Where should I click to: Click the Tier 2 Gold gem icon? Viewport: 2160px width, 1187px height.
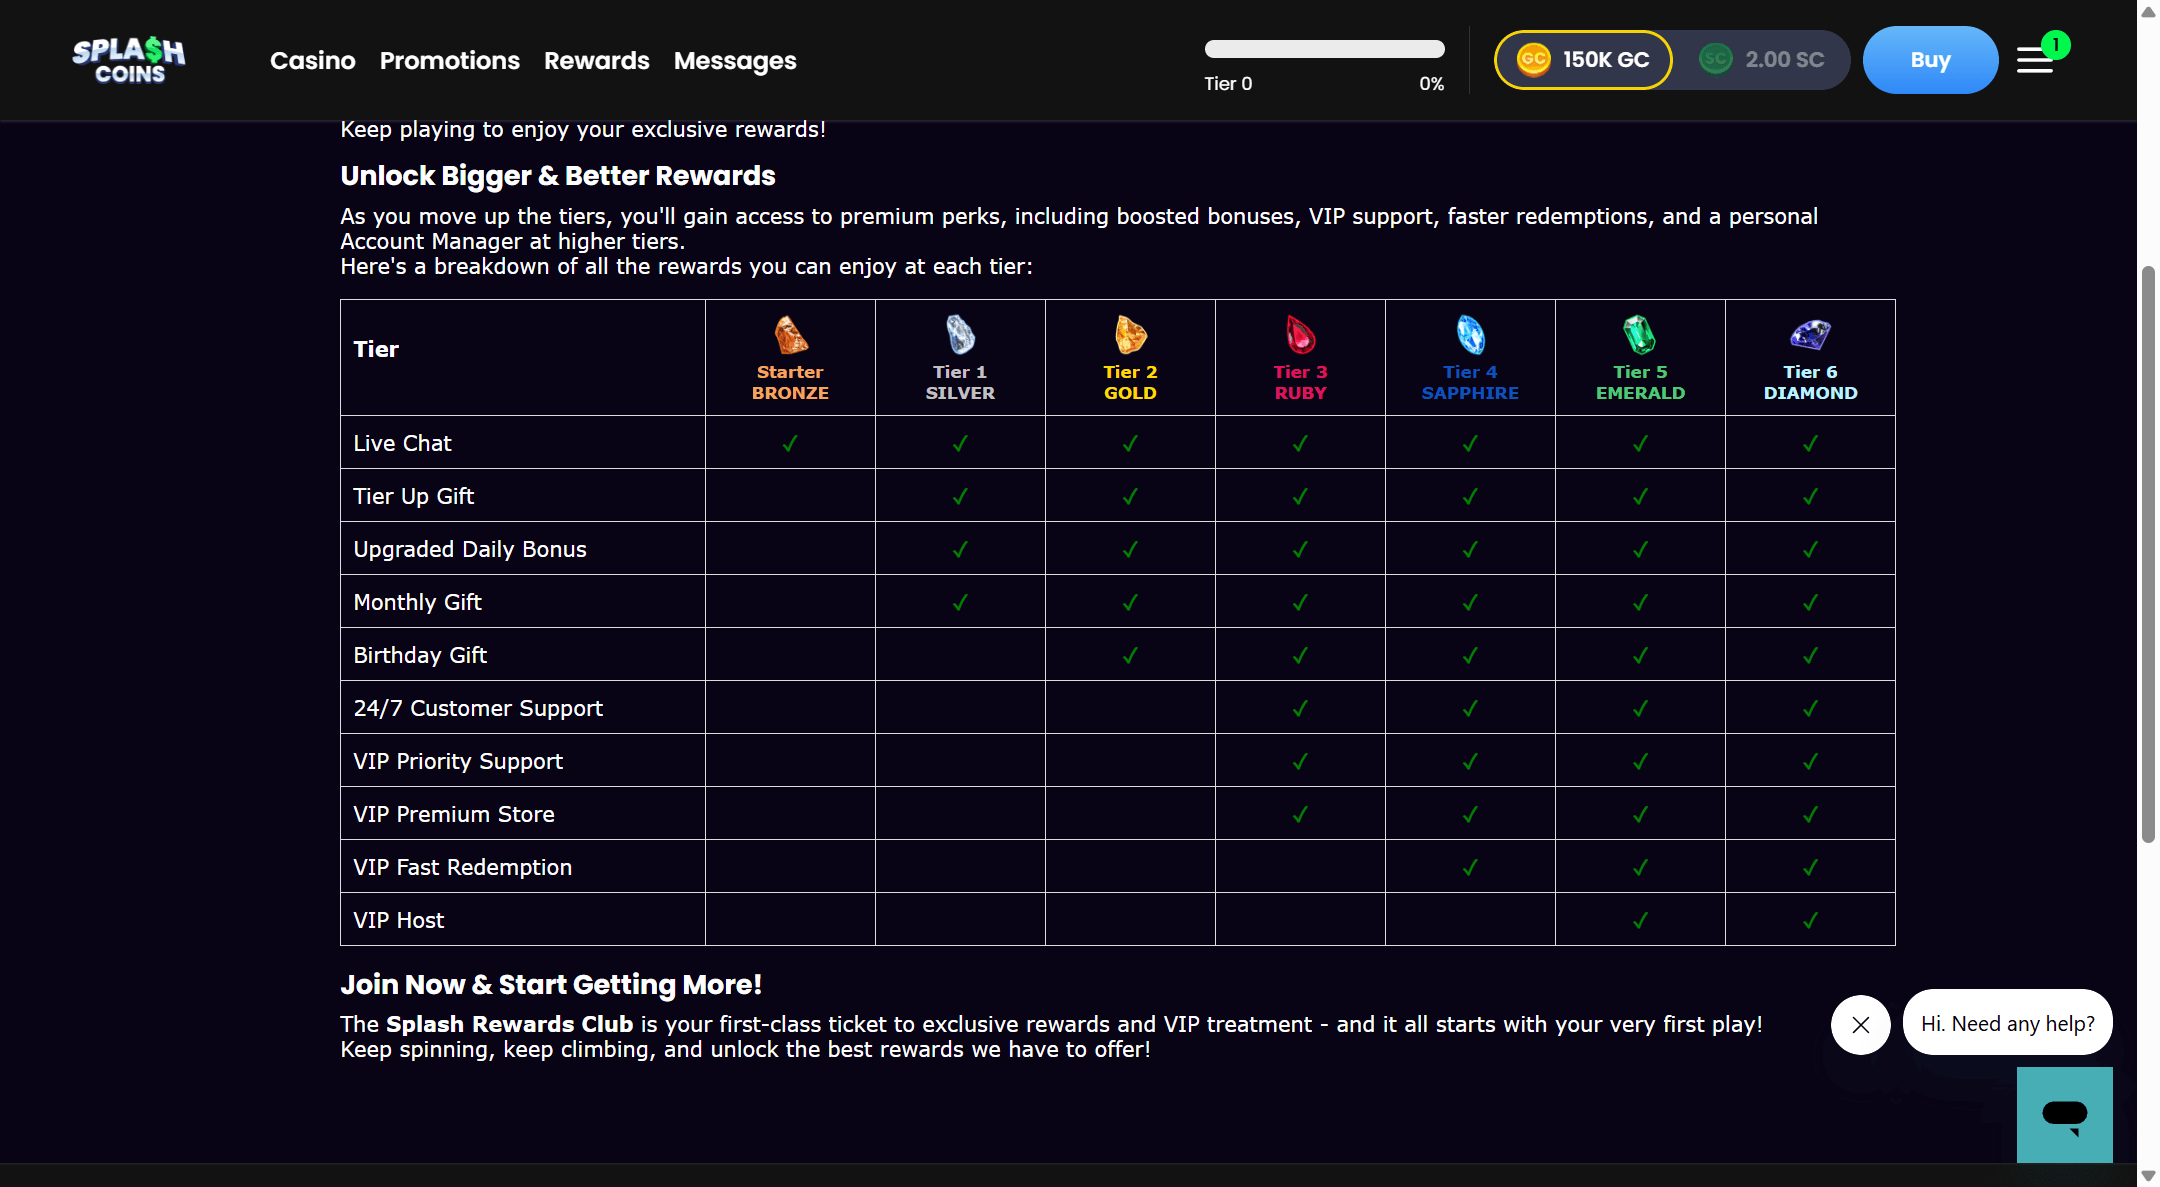click(1130, 335)
